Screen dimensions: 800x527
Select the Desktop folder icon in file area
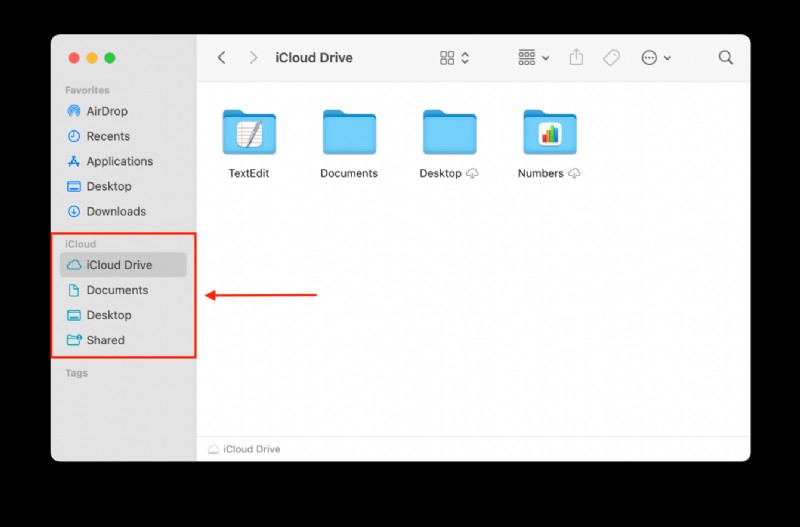pos(449,132)
